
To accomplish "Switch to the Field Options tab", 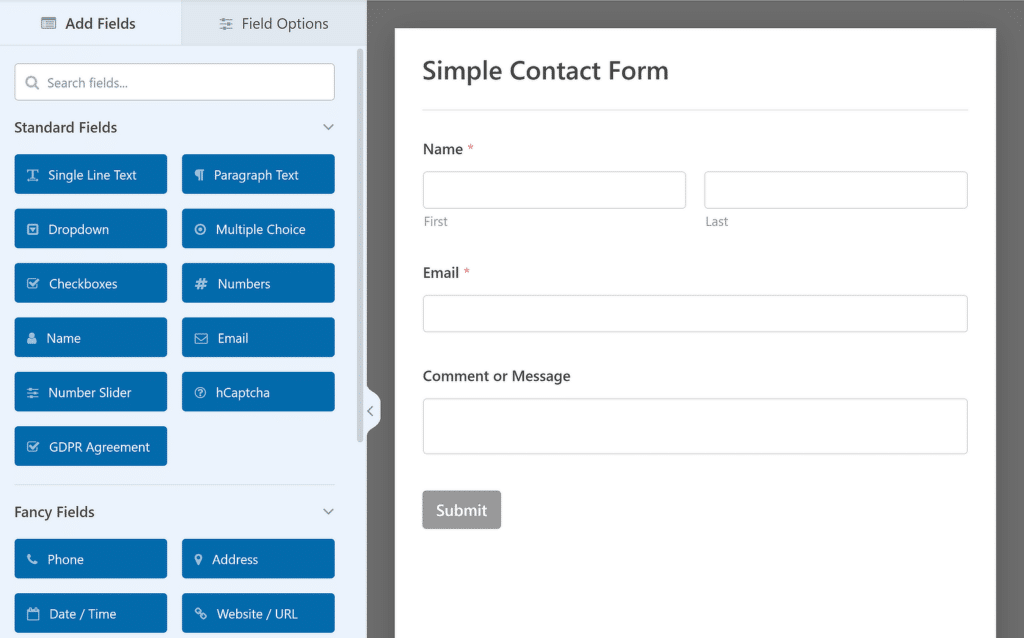I will click(273, 22).
